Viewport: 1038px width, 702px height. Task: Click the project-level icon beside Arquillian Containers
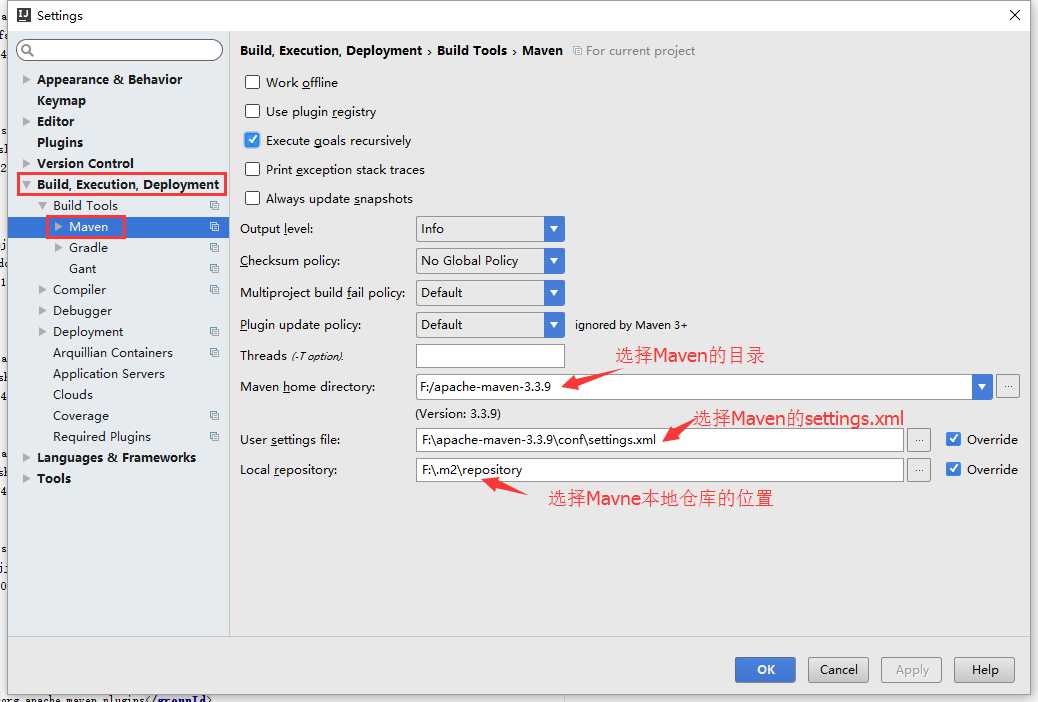click(214, 352)
